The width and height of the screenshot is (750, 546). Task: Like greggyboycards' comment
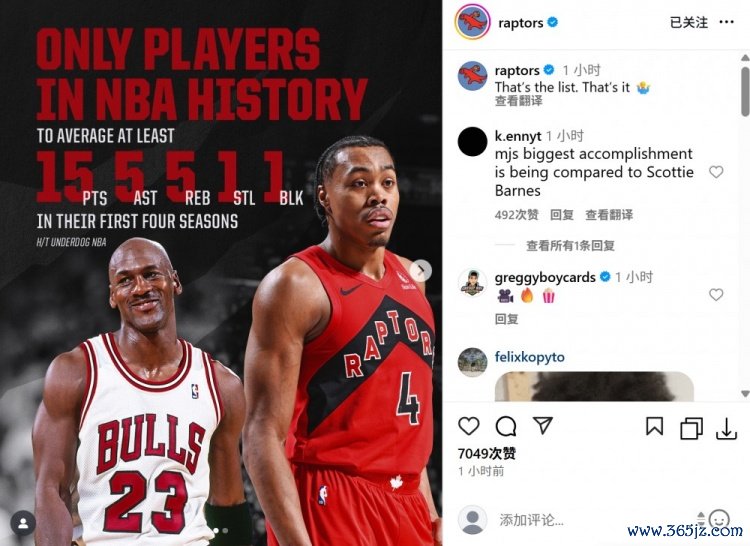click(716, 295)
